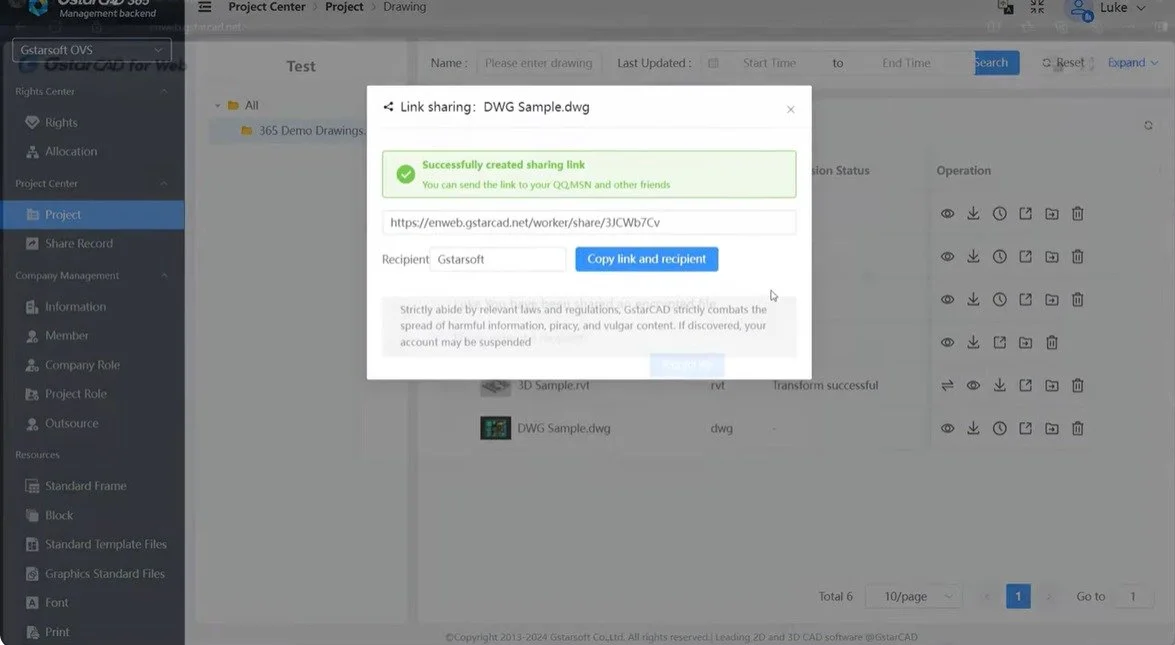Click the drawing Name search field
Screen dimensions: 1175x645
click(x=540, y=63)
